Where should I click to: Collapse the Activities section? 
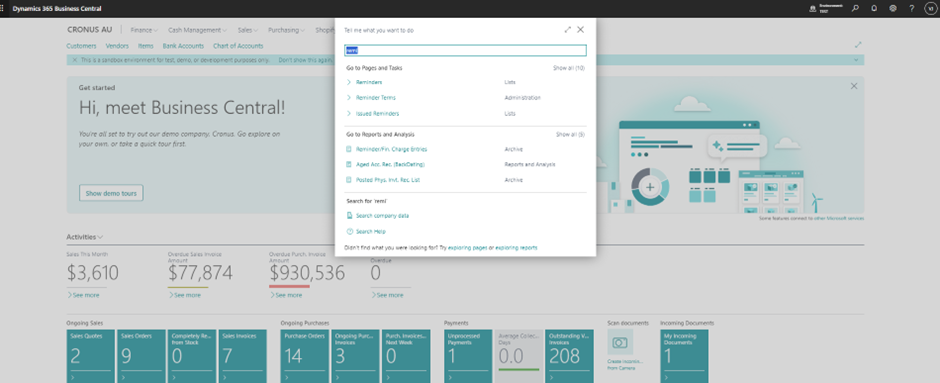pyautogui.click(x=85, y=237)
